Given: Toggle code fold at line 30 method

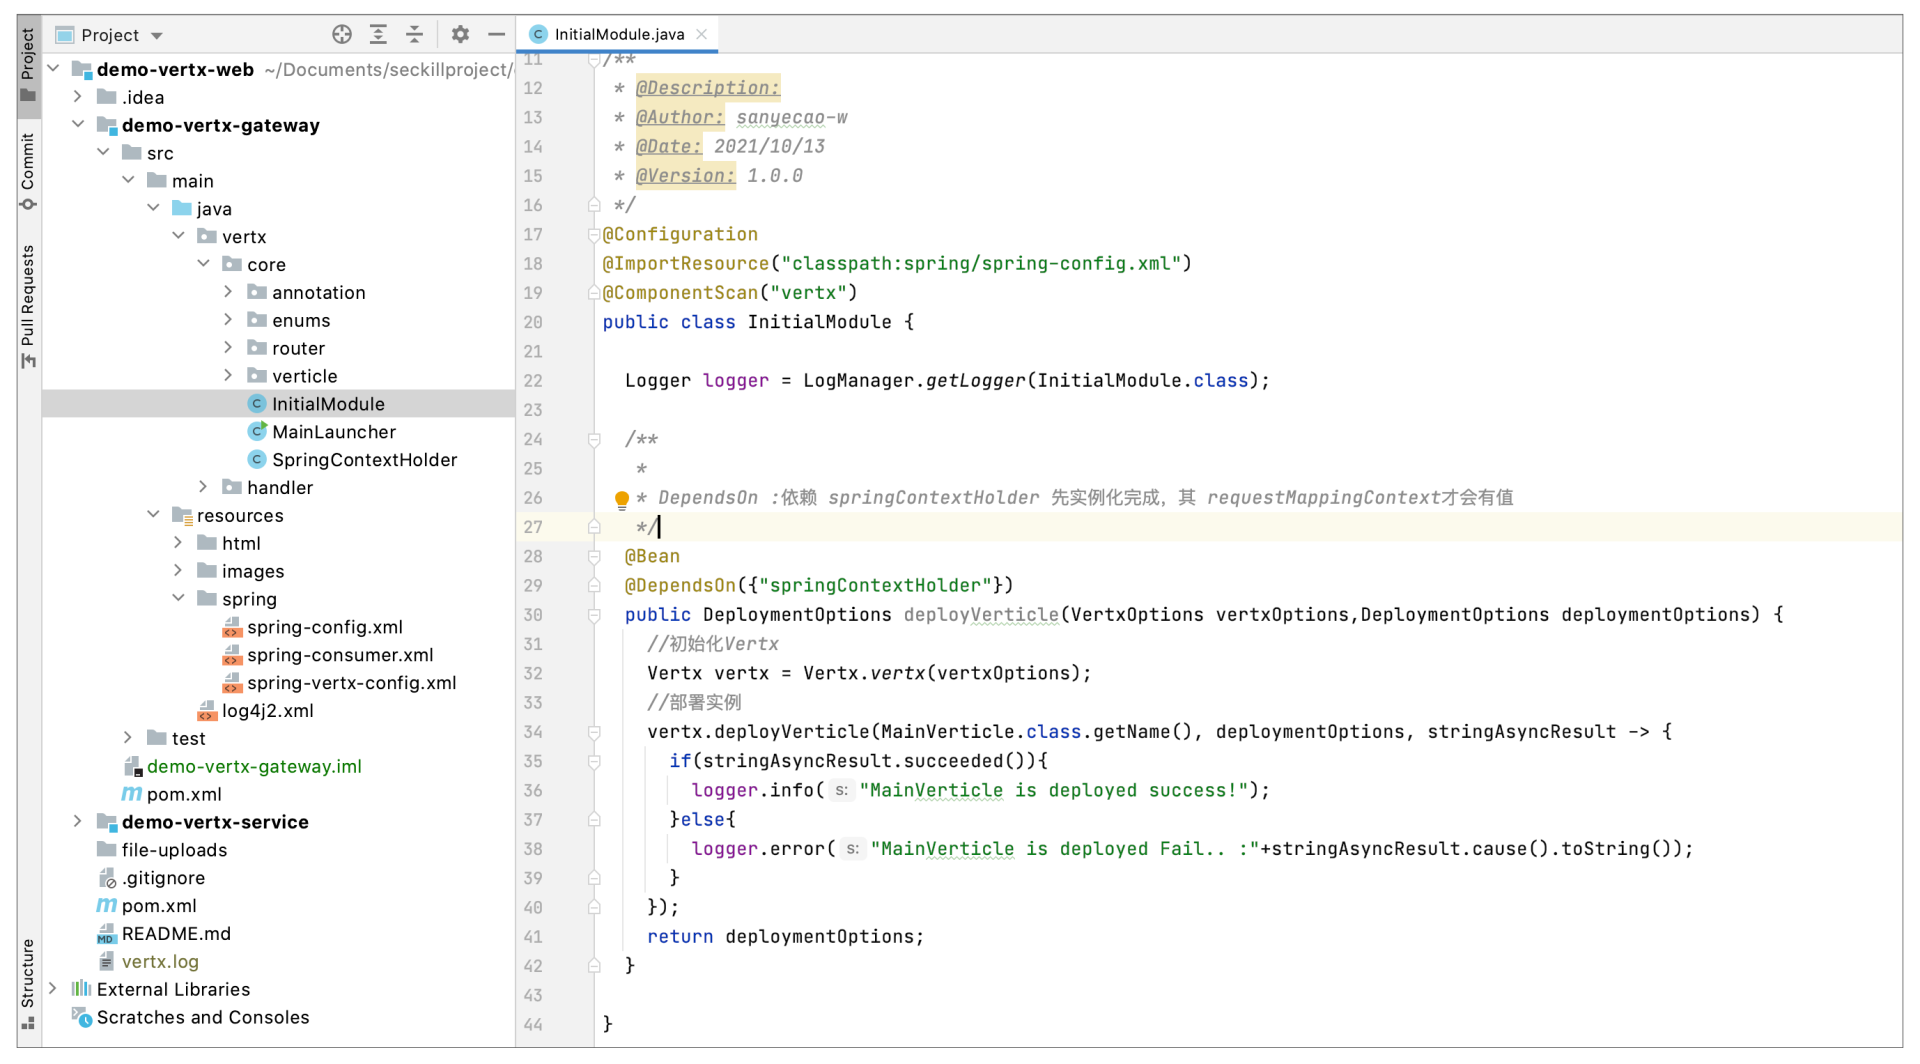Looking at the screenshot, I should [x=594, y=615].
